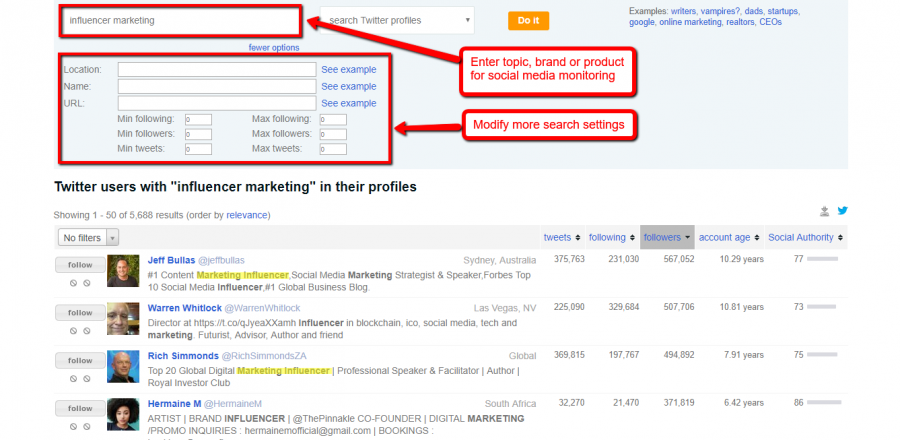Screen dimensions: 900x440
Task: Sort results by Social Authority header
Action: tap(801, 237)
